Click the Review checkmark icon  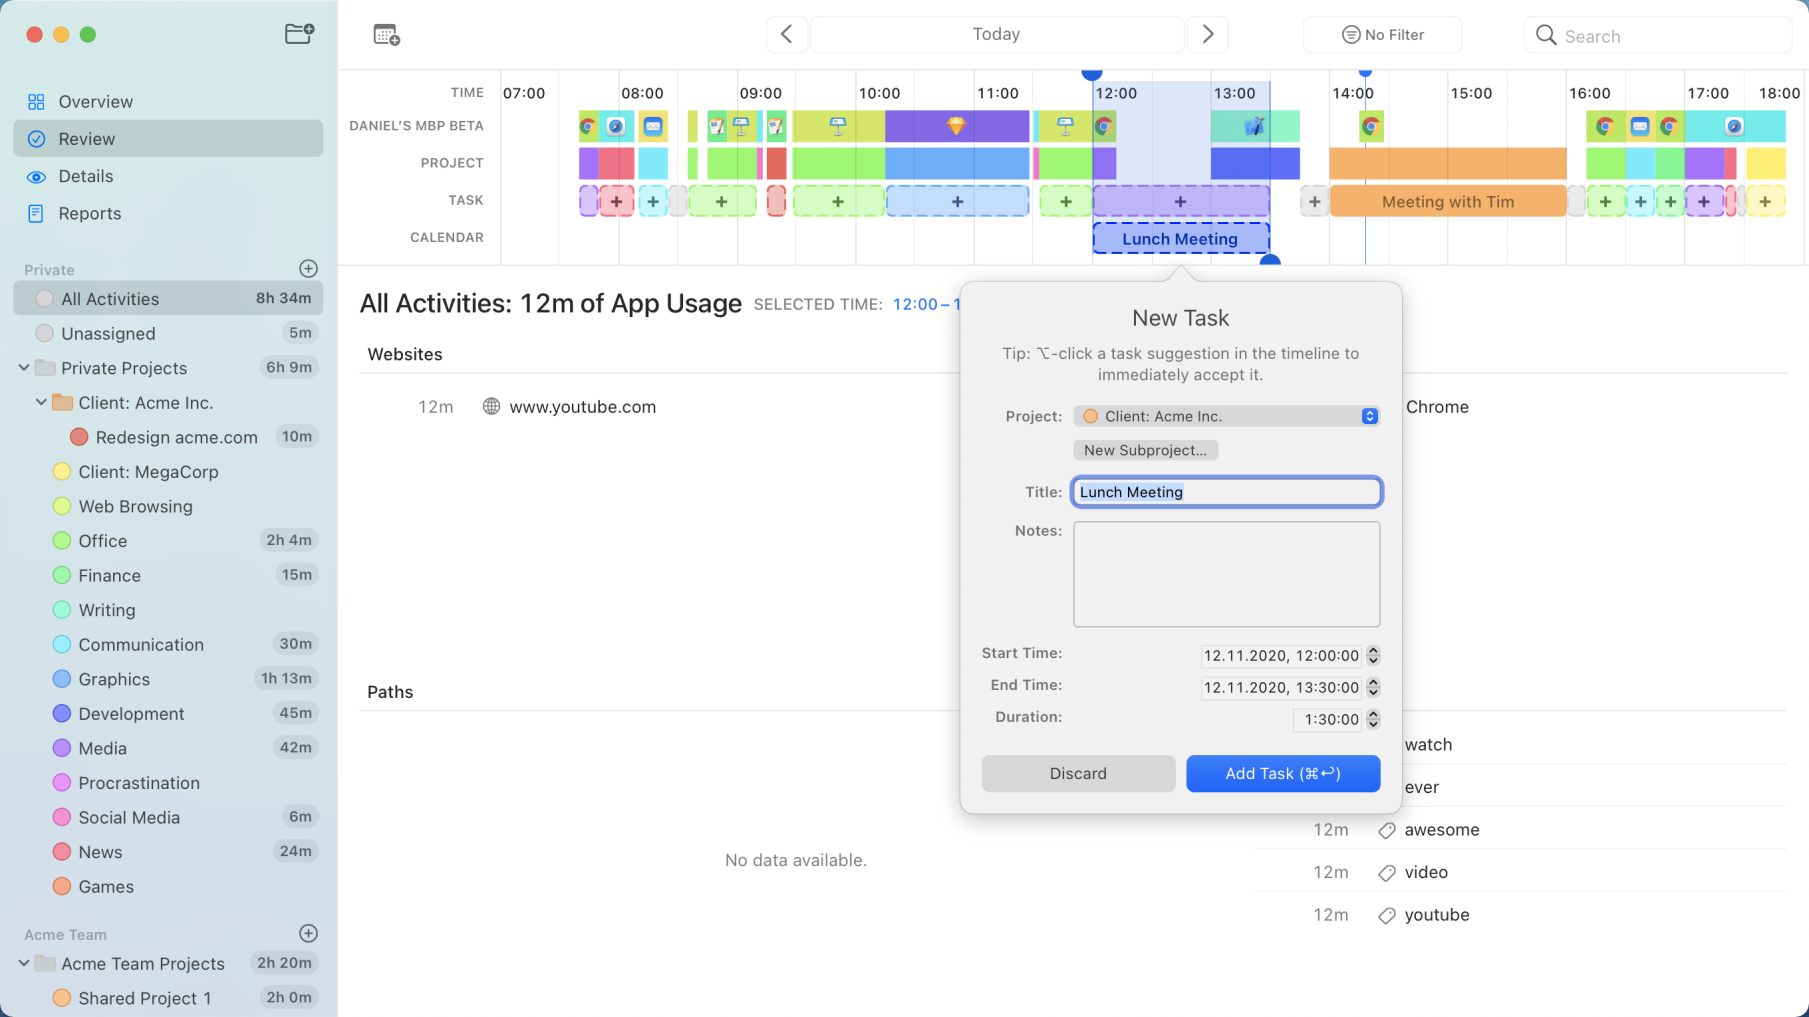pyautogui.click(x=37, y=139)
